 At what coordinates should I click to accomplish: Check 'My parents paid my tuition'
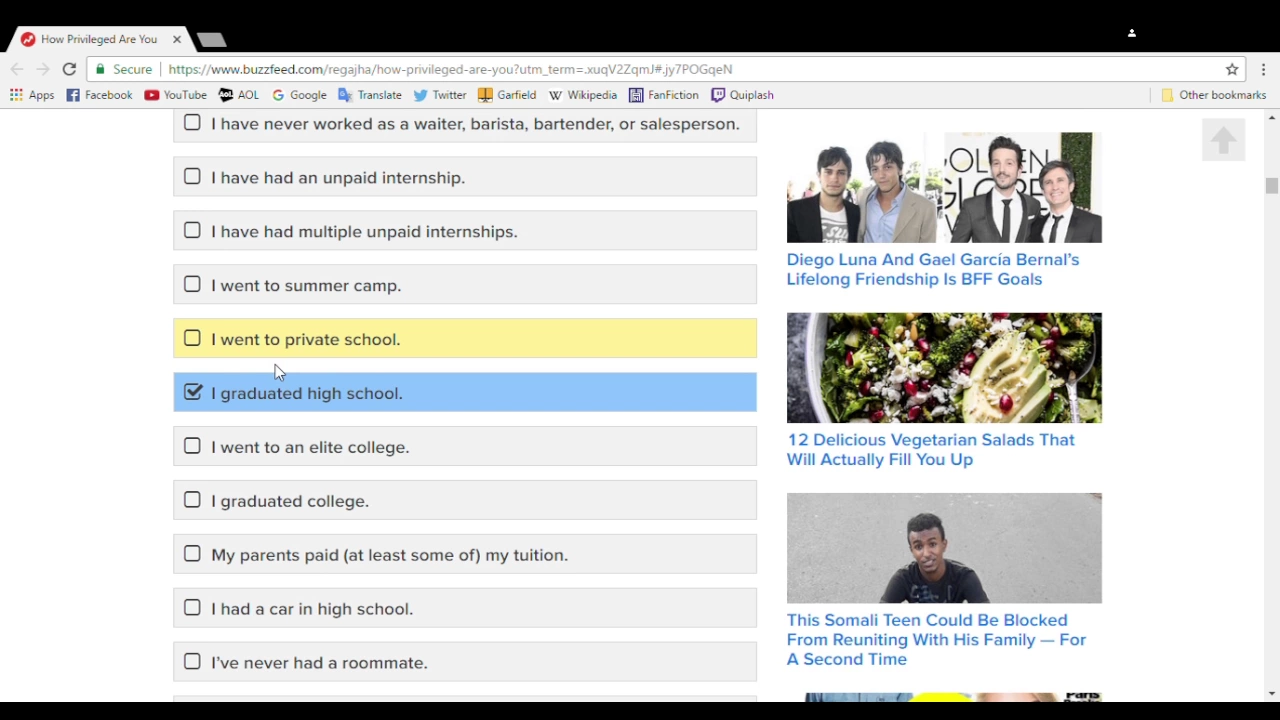pos(192,554)
